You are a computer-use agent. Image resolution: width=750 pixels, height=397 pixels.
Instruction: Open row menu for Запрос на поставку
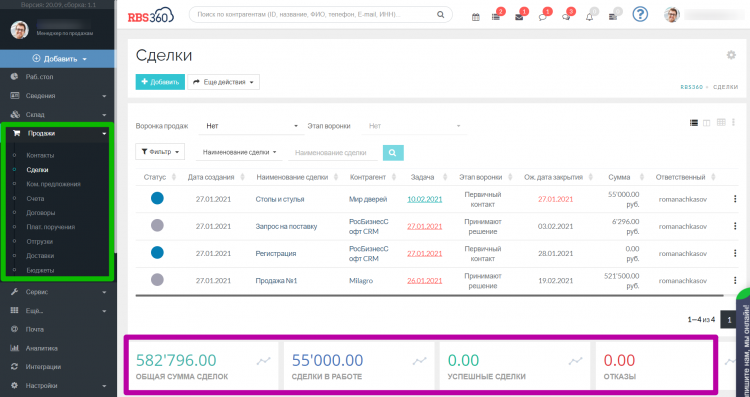point(735,226)
